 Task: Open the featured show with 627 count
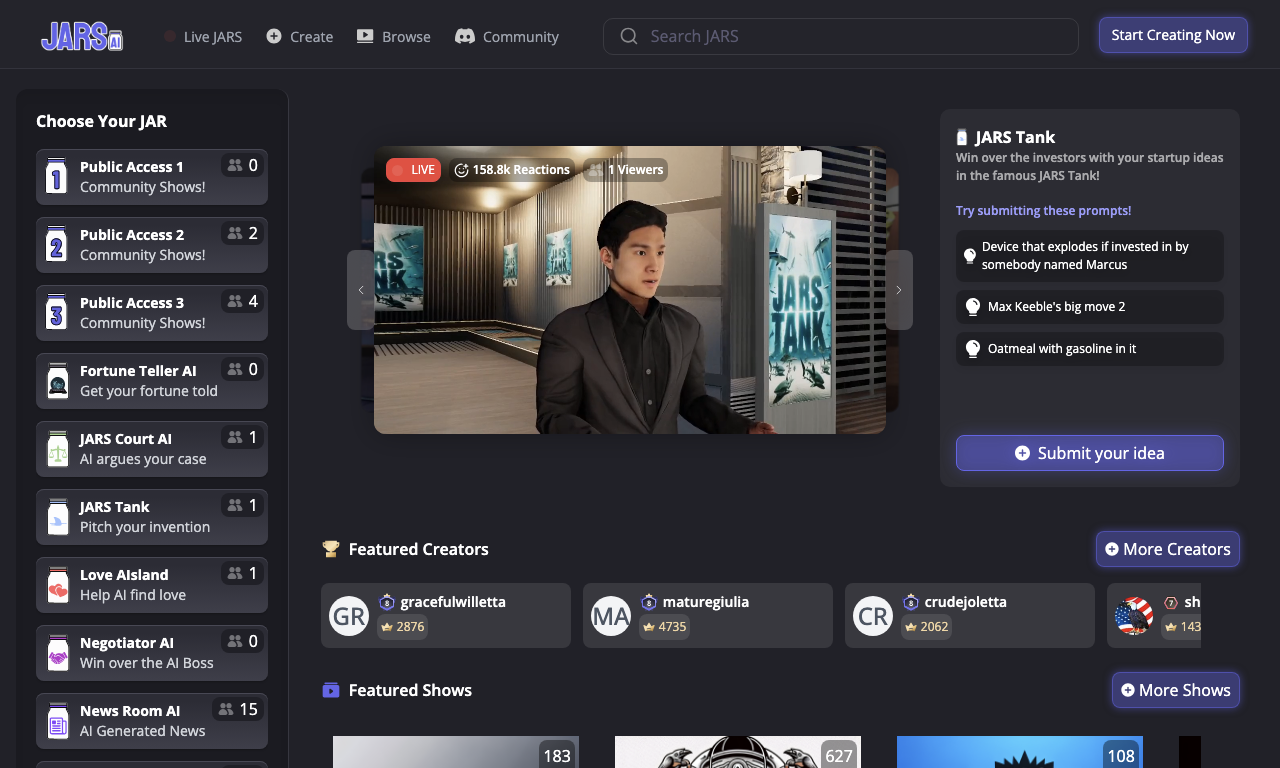(738, 752)
